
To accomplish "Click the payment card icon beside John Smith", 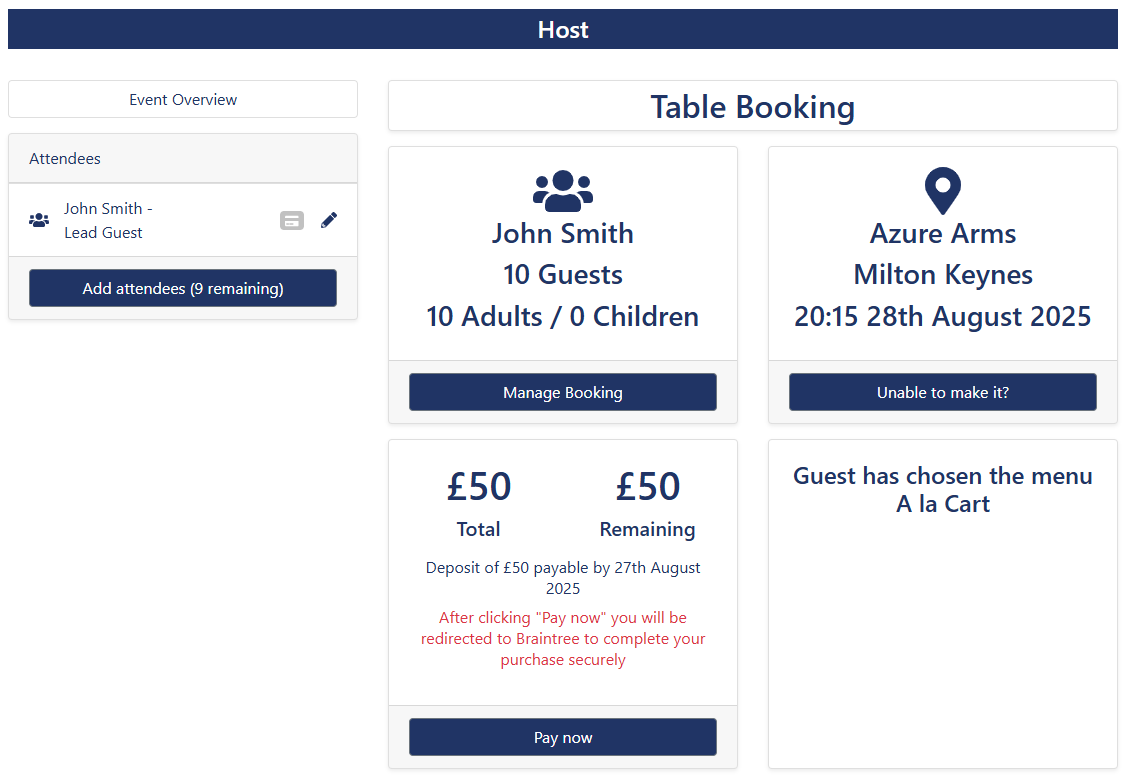I will click(x=292, y=220).
